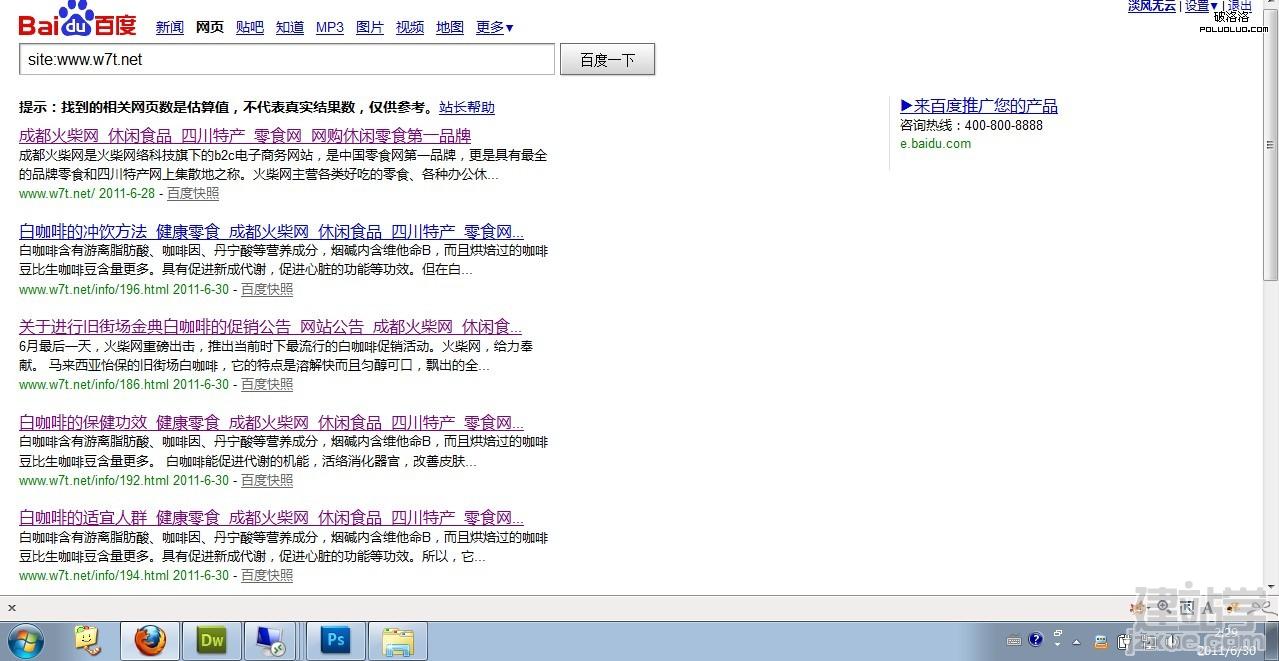Show hidden system tray icons
1279x661 pixels.
1077,641
